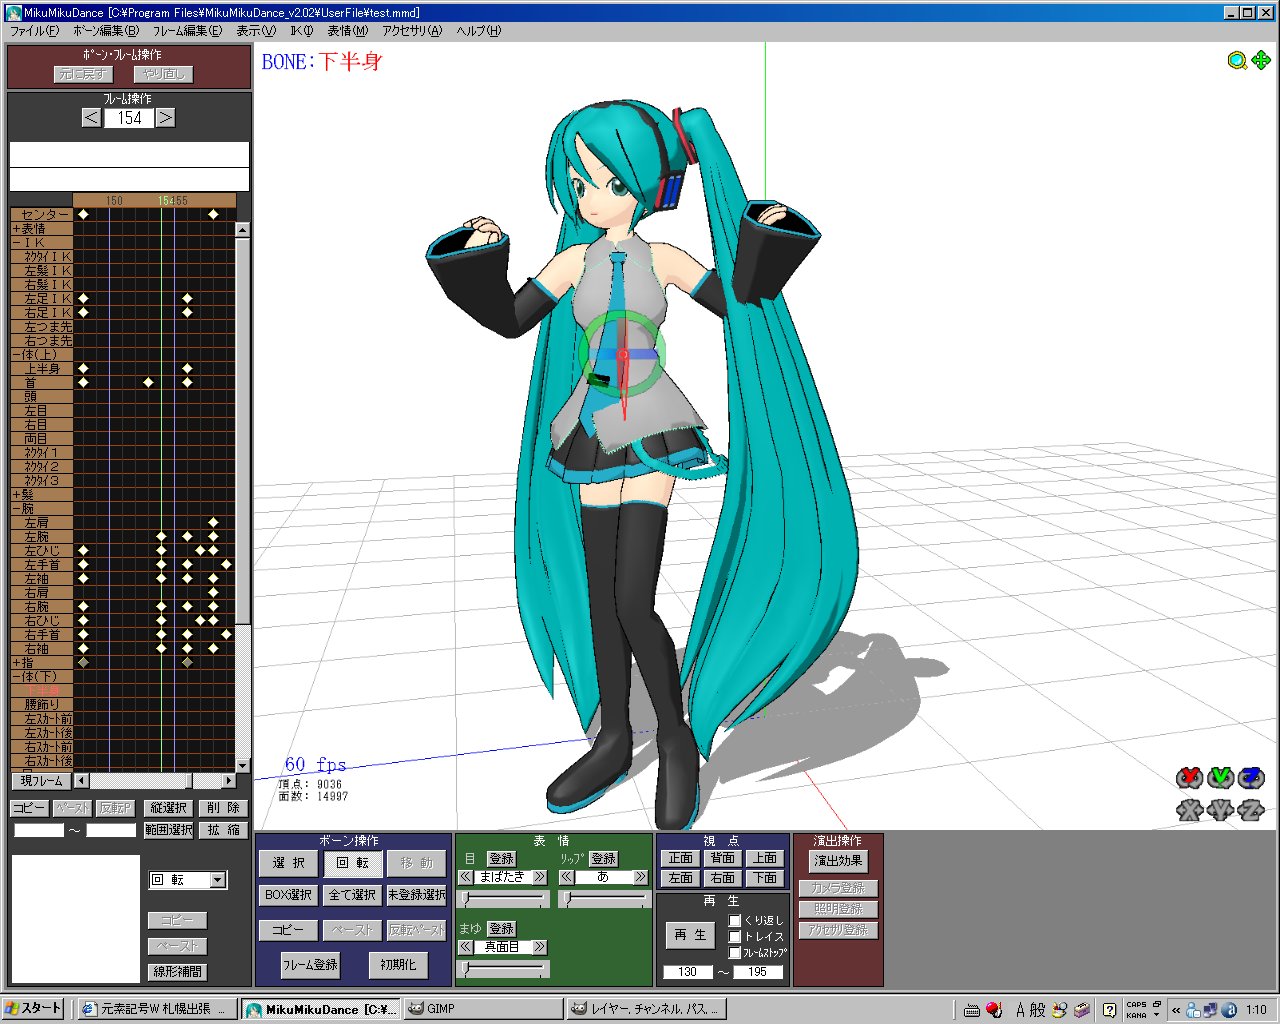1280x1024 pixels.
Task: Activate the 選択 bone select mode
Action: coord(289,863)
